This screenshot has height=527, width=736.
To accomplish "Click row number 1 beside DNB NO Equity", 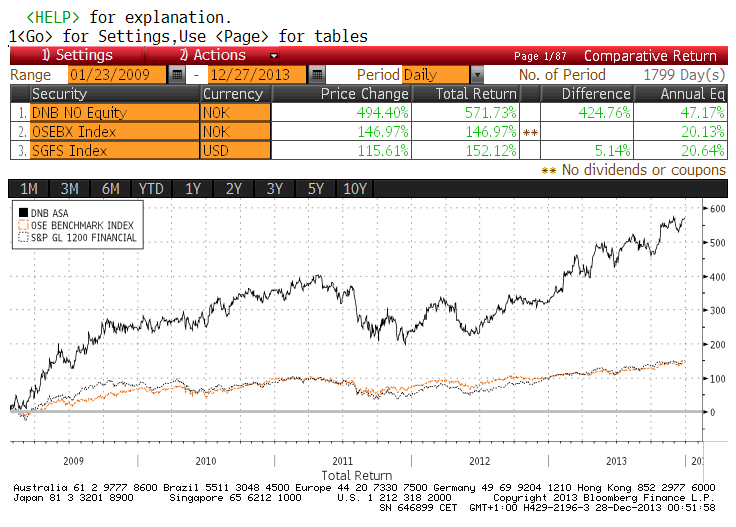I will click(23, 113).
